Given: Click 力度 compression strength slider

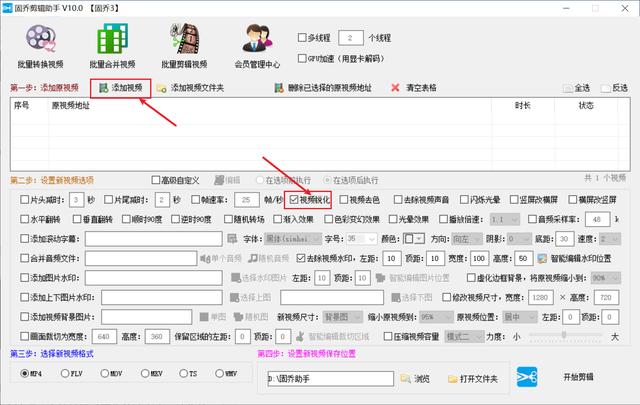Looking at the screenshot, I should click(566, 335).
